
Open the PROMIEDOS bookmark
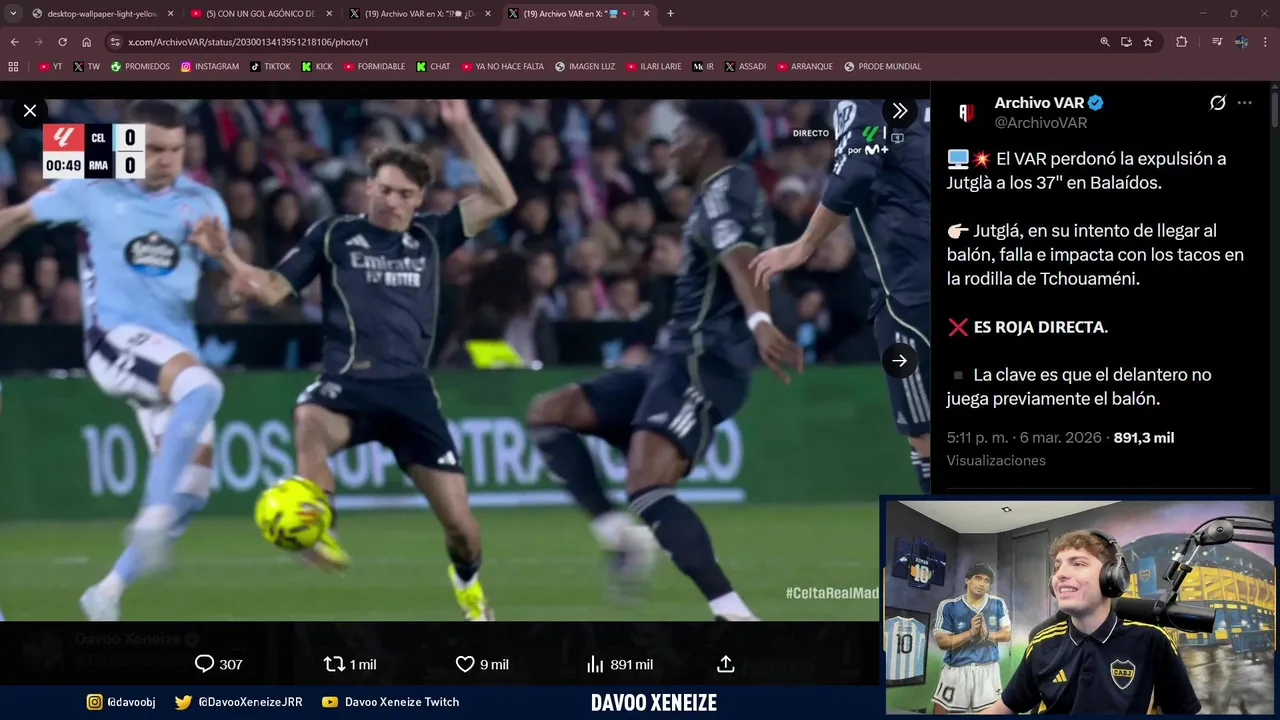click(x=140, y=67)
